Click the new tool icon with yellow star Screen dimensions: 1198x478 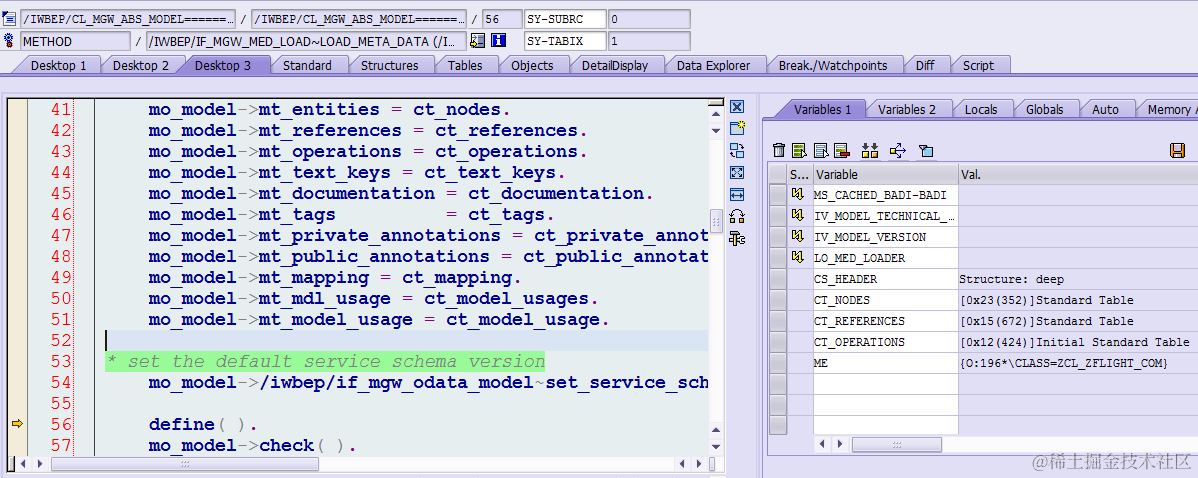pyautogui.click(x=737, y=128)
